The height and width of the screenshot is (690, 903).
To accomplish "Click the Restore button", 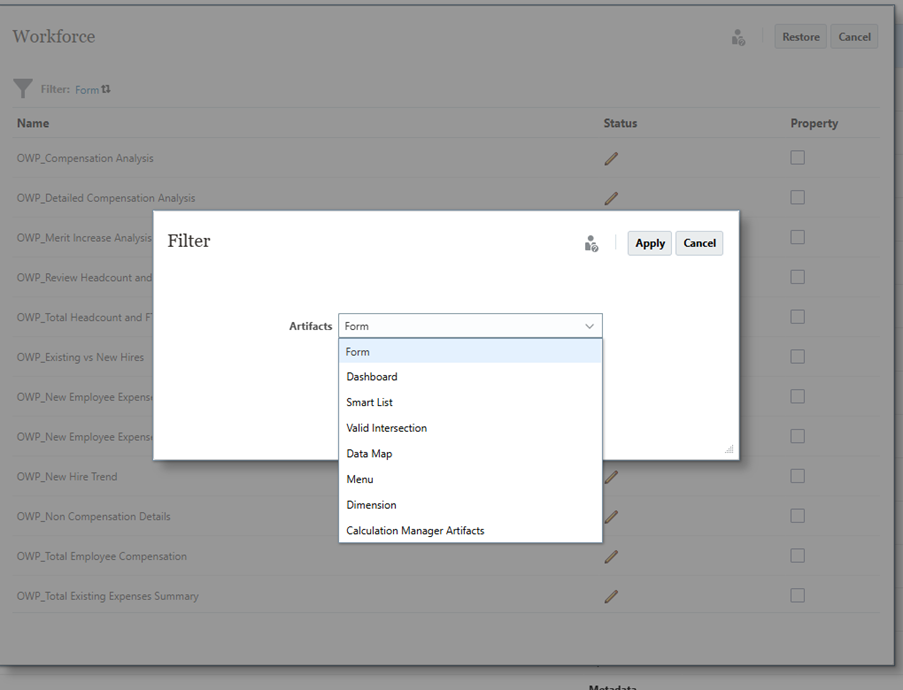I will tap(800, 37).
